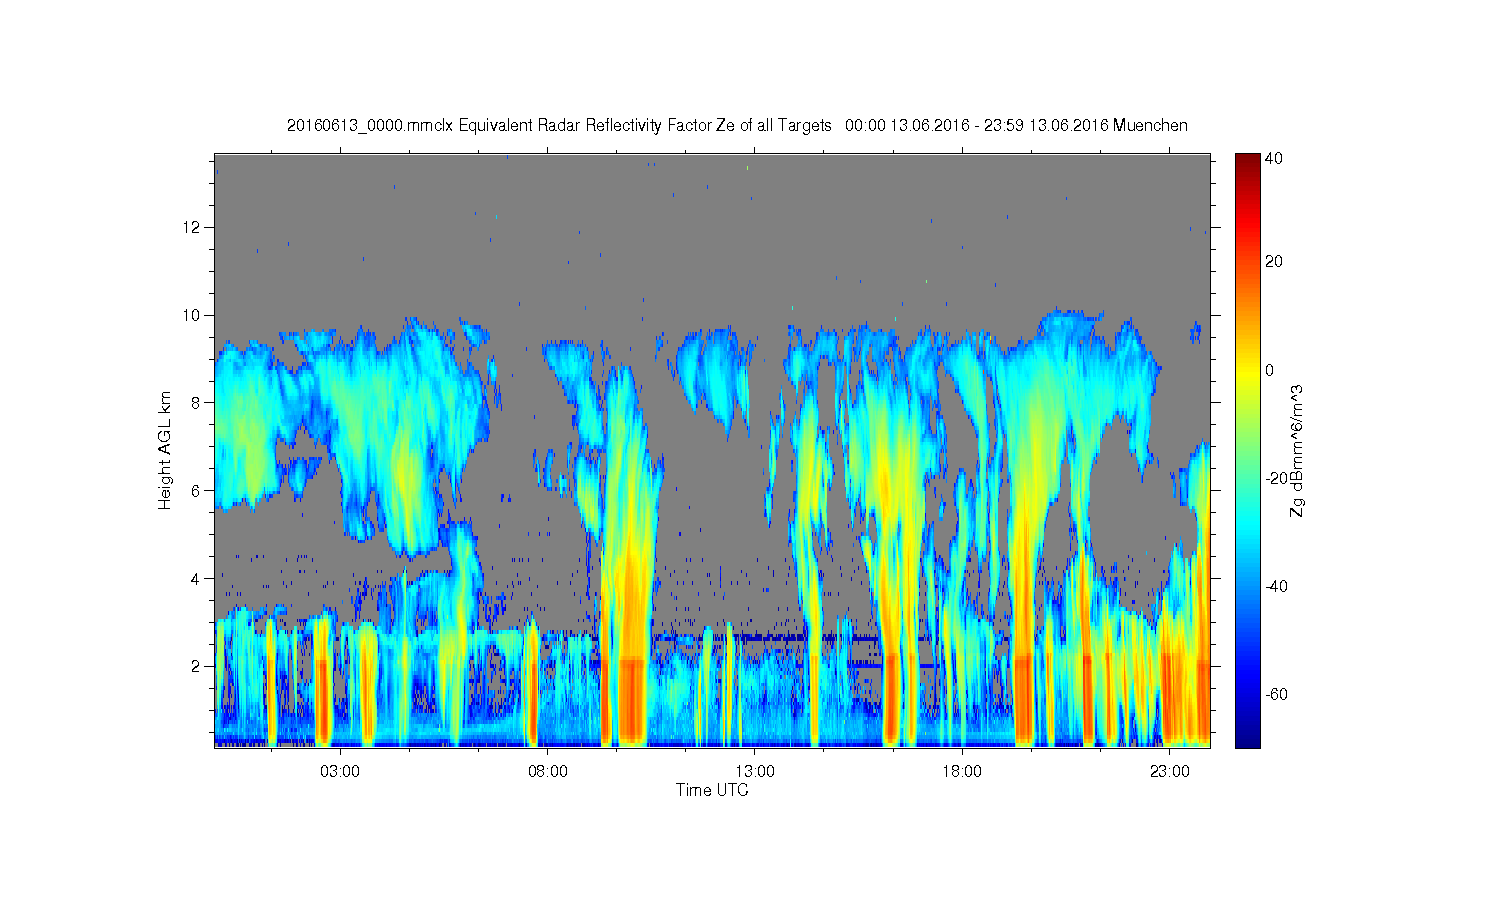The image size is (1500, 900).
Task: Click the 03:00 time tick label
Action: [340, 772]
